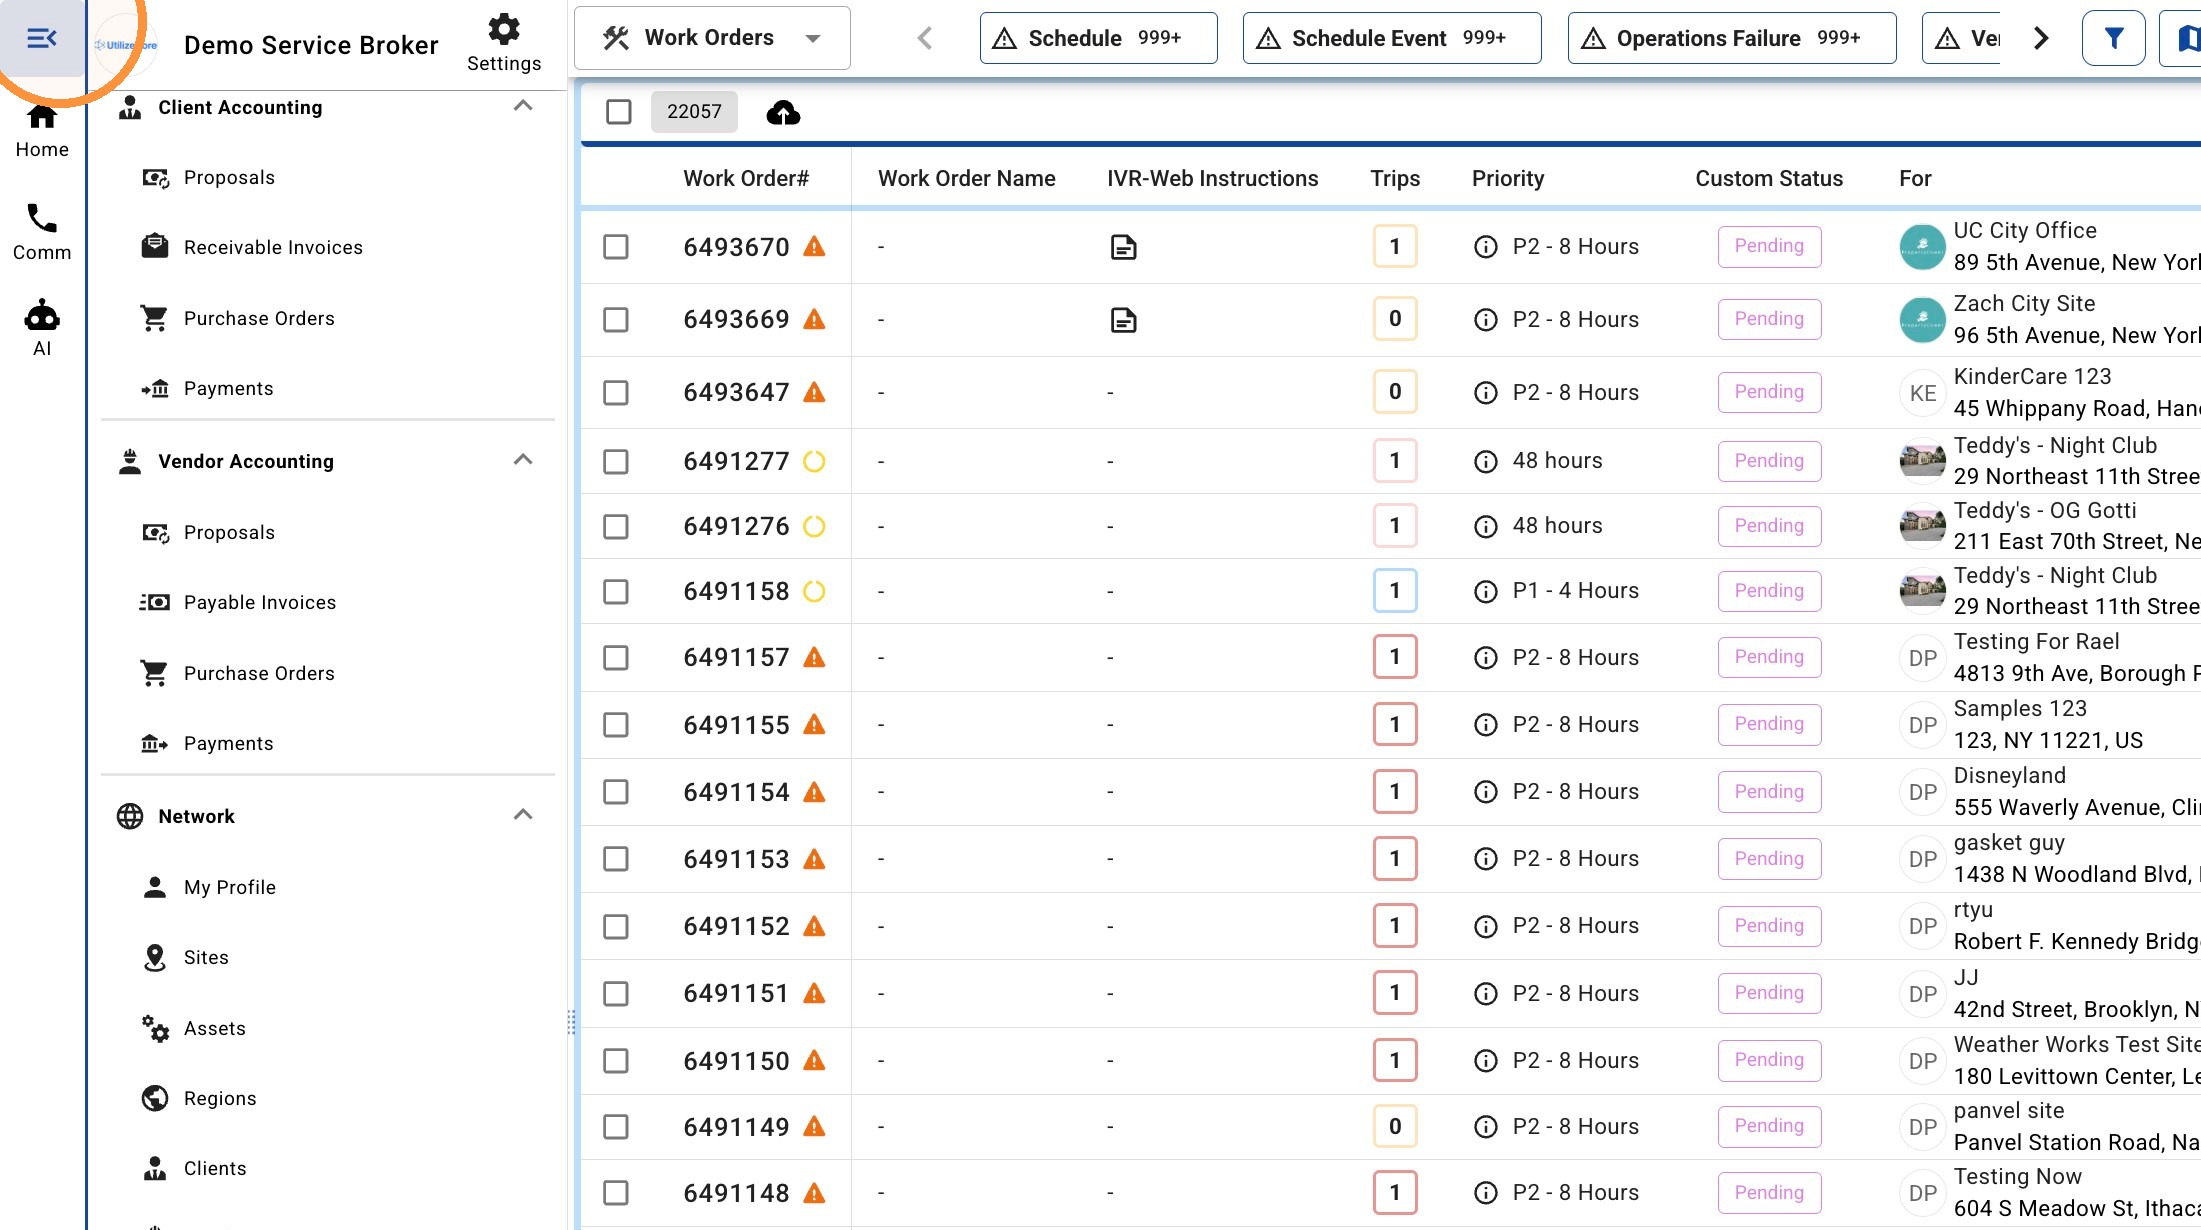
Task: Click the cloud upload icon
Action: 783,112
